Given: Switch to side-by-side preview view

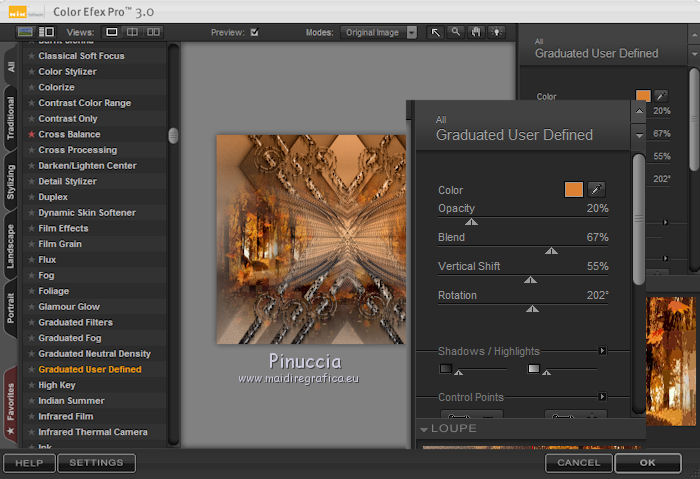Looking at the screenshot, I should click(152, 32).
